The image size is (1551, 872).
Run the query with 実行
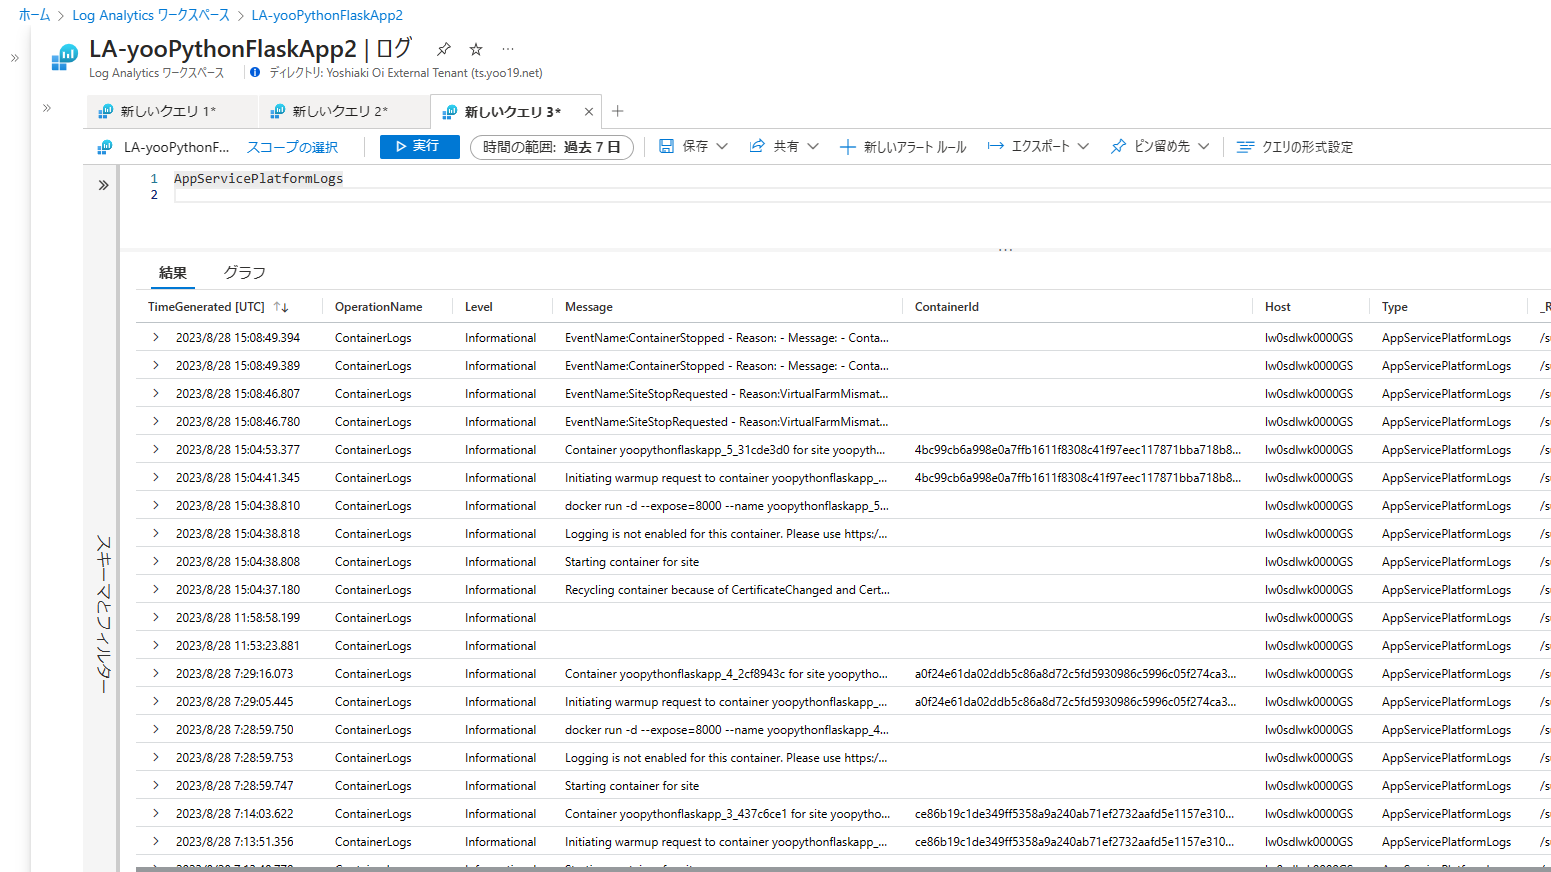419,146
